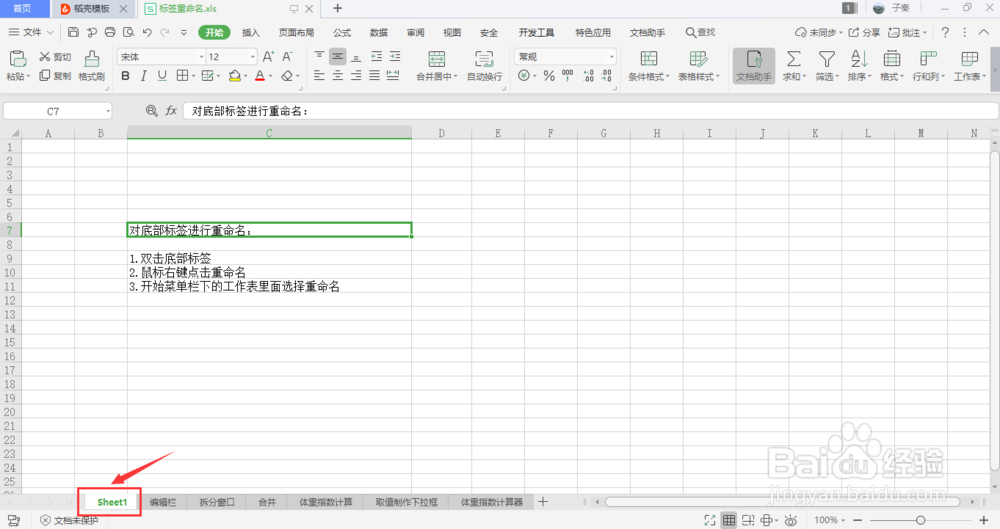Toggle Auto Wrap (自动换行)
Viewport: 1000px width, 529px height.
[x=485, y=66]
